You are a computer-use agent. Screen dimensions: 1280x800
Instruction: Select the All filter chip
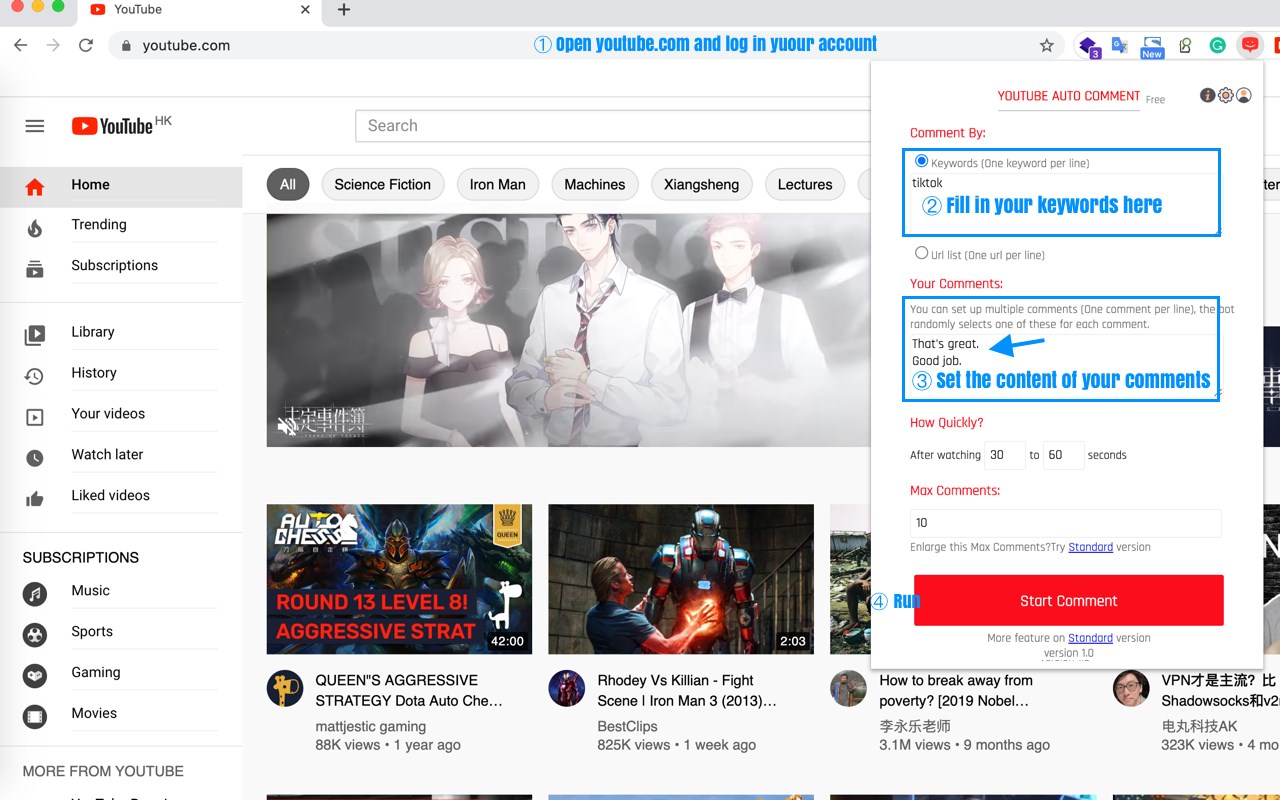click(288, 184)
